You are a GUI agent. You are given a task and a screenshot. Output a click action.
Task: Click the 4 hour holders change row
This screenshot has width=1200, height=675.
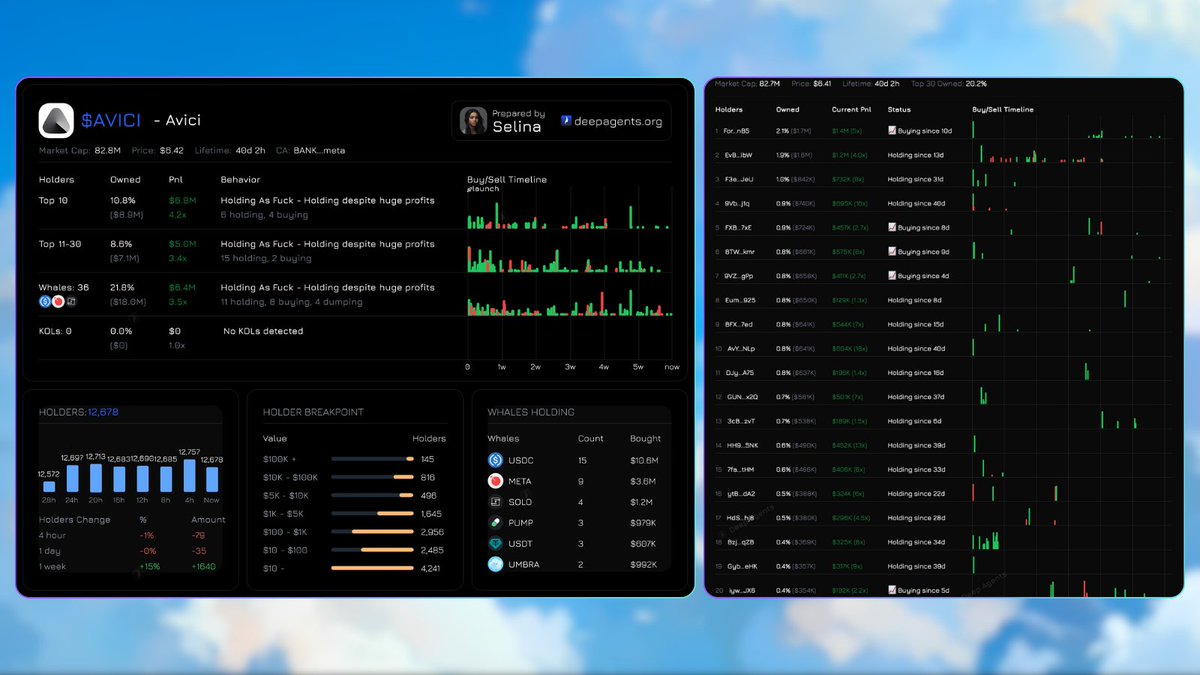(x=132, y=535)
